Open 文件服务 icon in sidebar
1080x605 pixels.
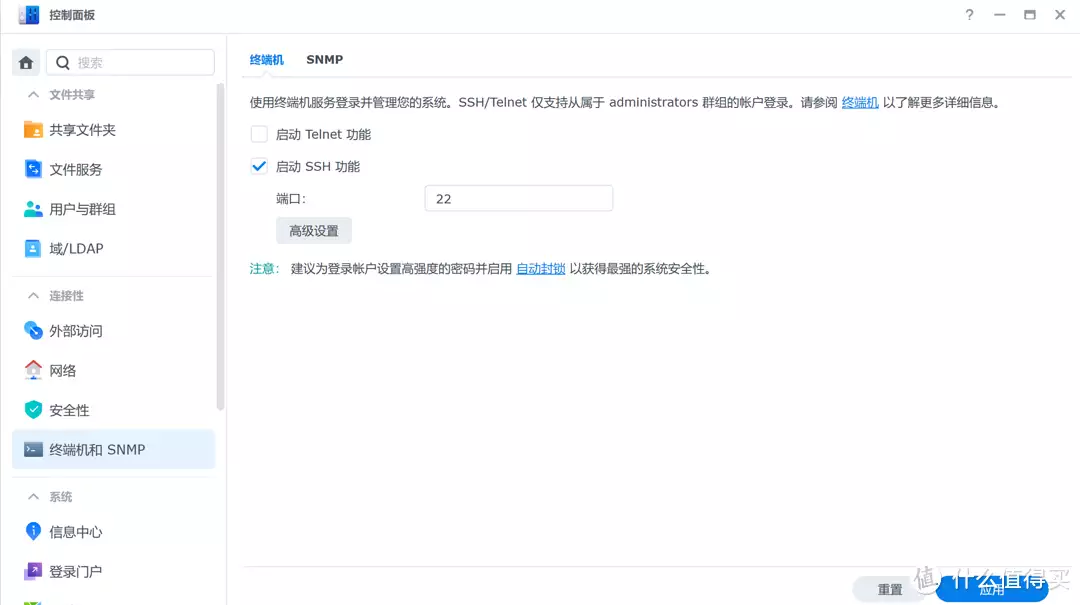click(x=33, y=169)
